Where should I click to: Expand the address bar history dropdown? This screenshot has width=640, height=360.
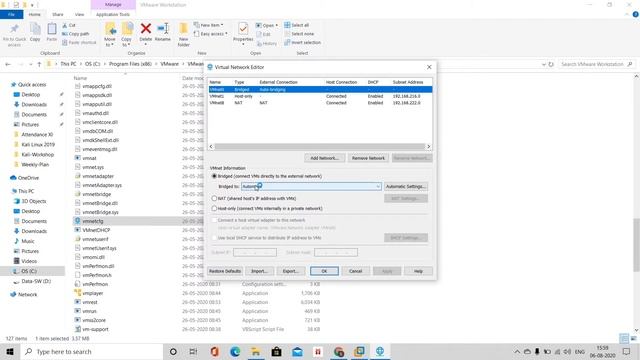coord(544,64)
